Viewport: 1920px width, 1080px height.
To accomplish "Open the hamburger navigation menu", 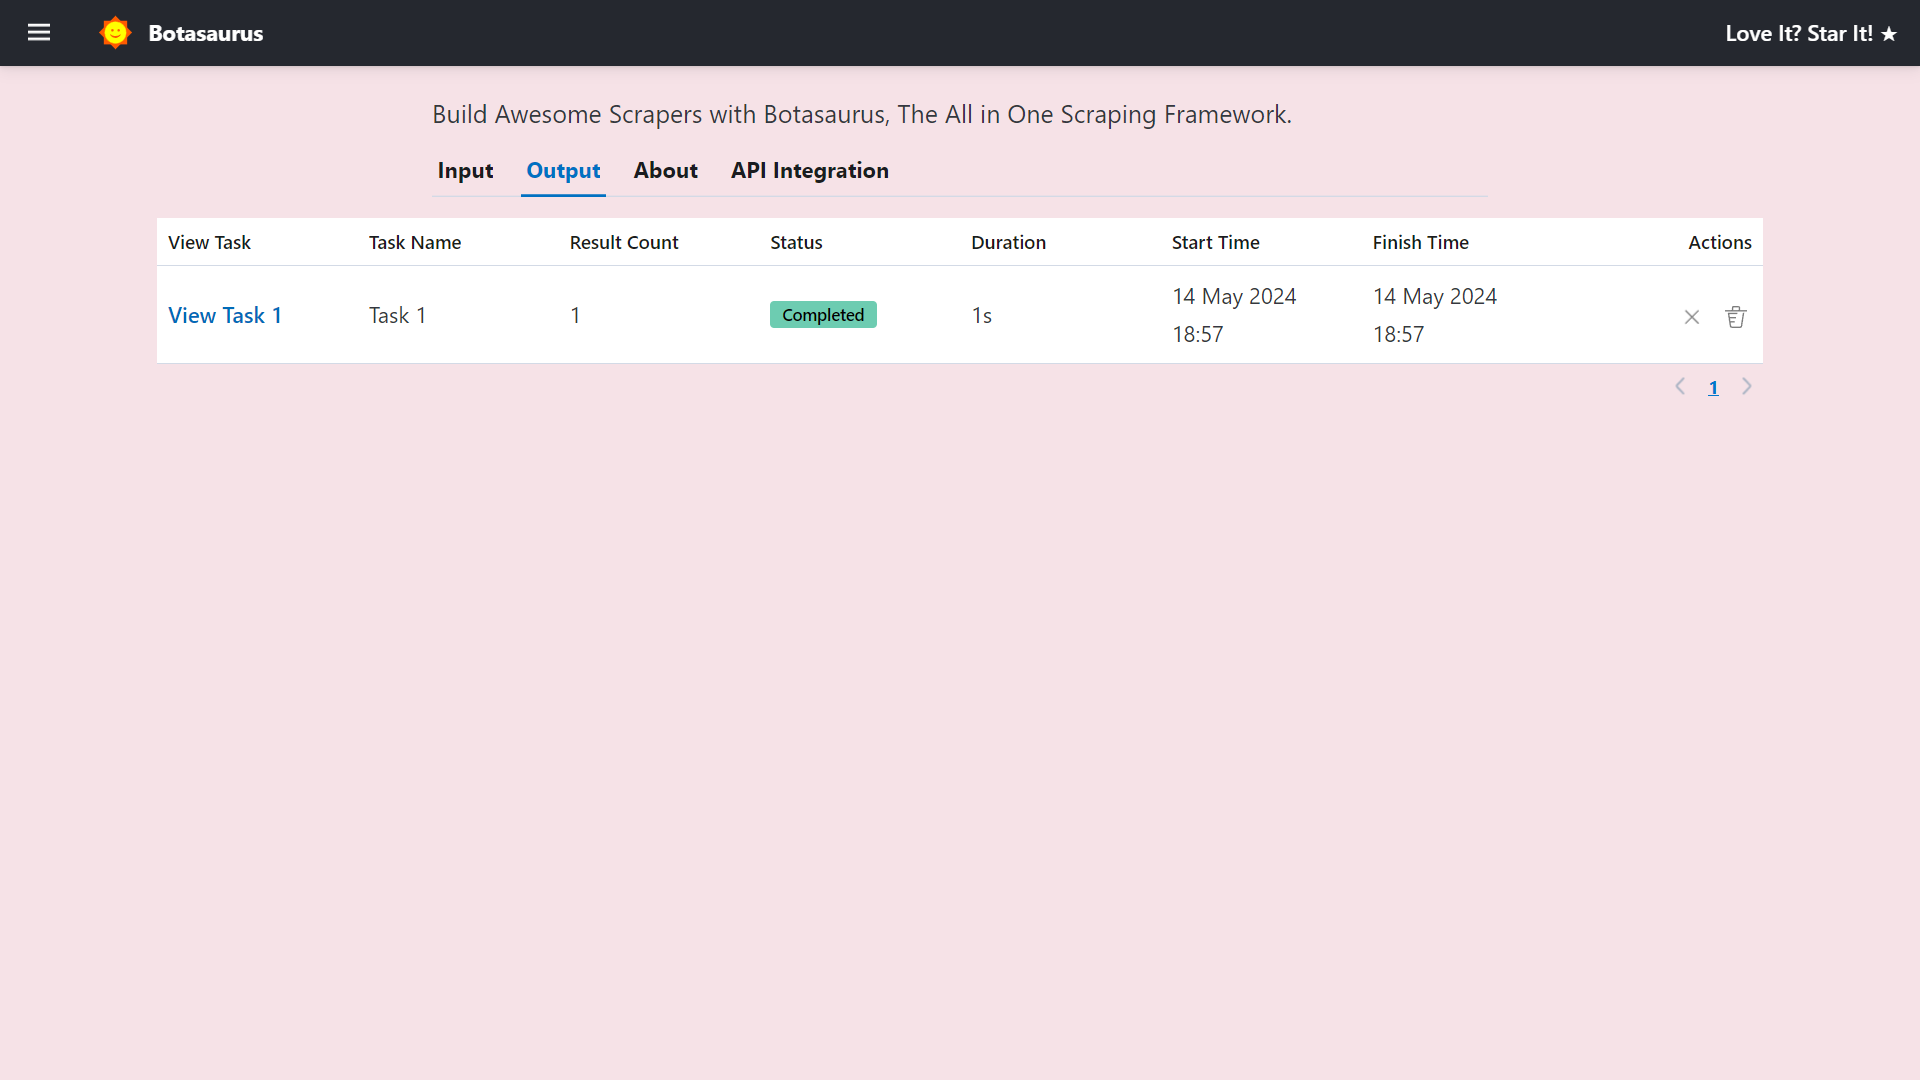I will (x=39, y=32).
